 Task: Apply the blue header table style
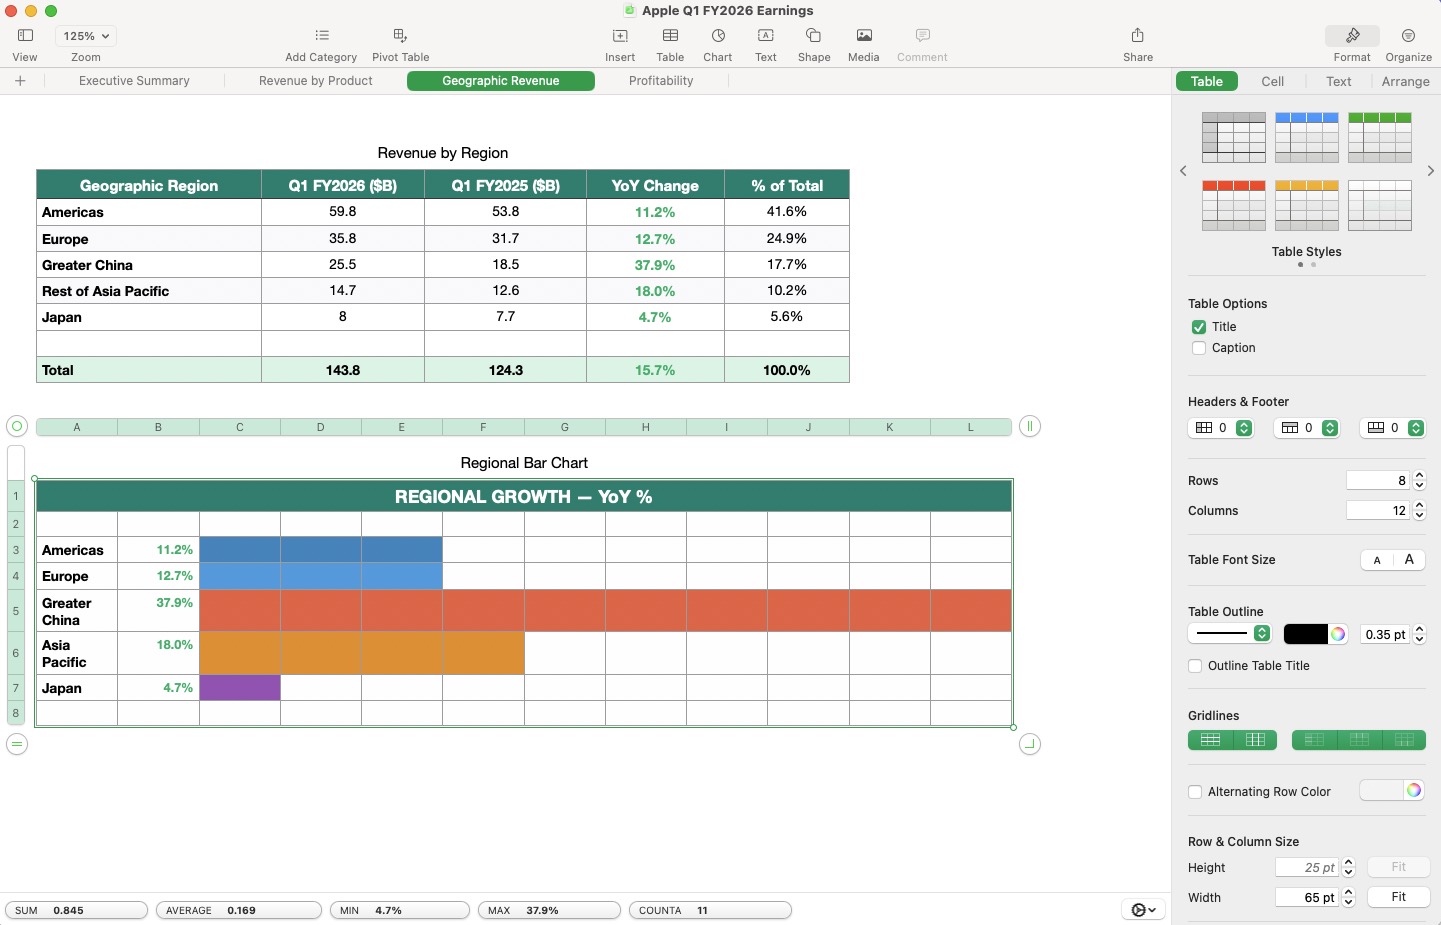point(1307,137)
